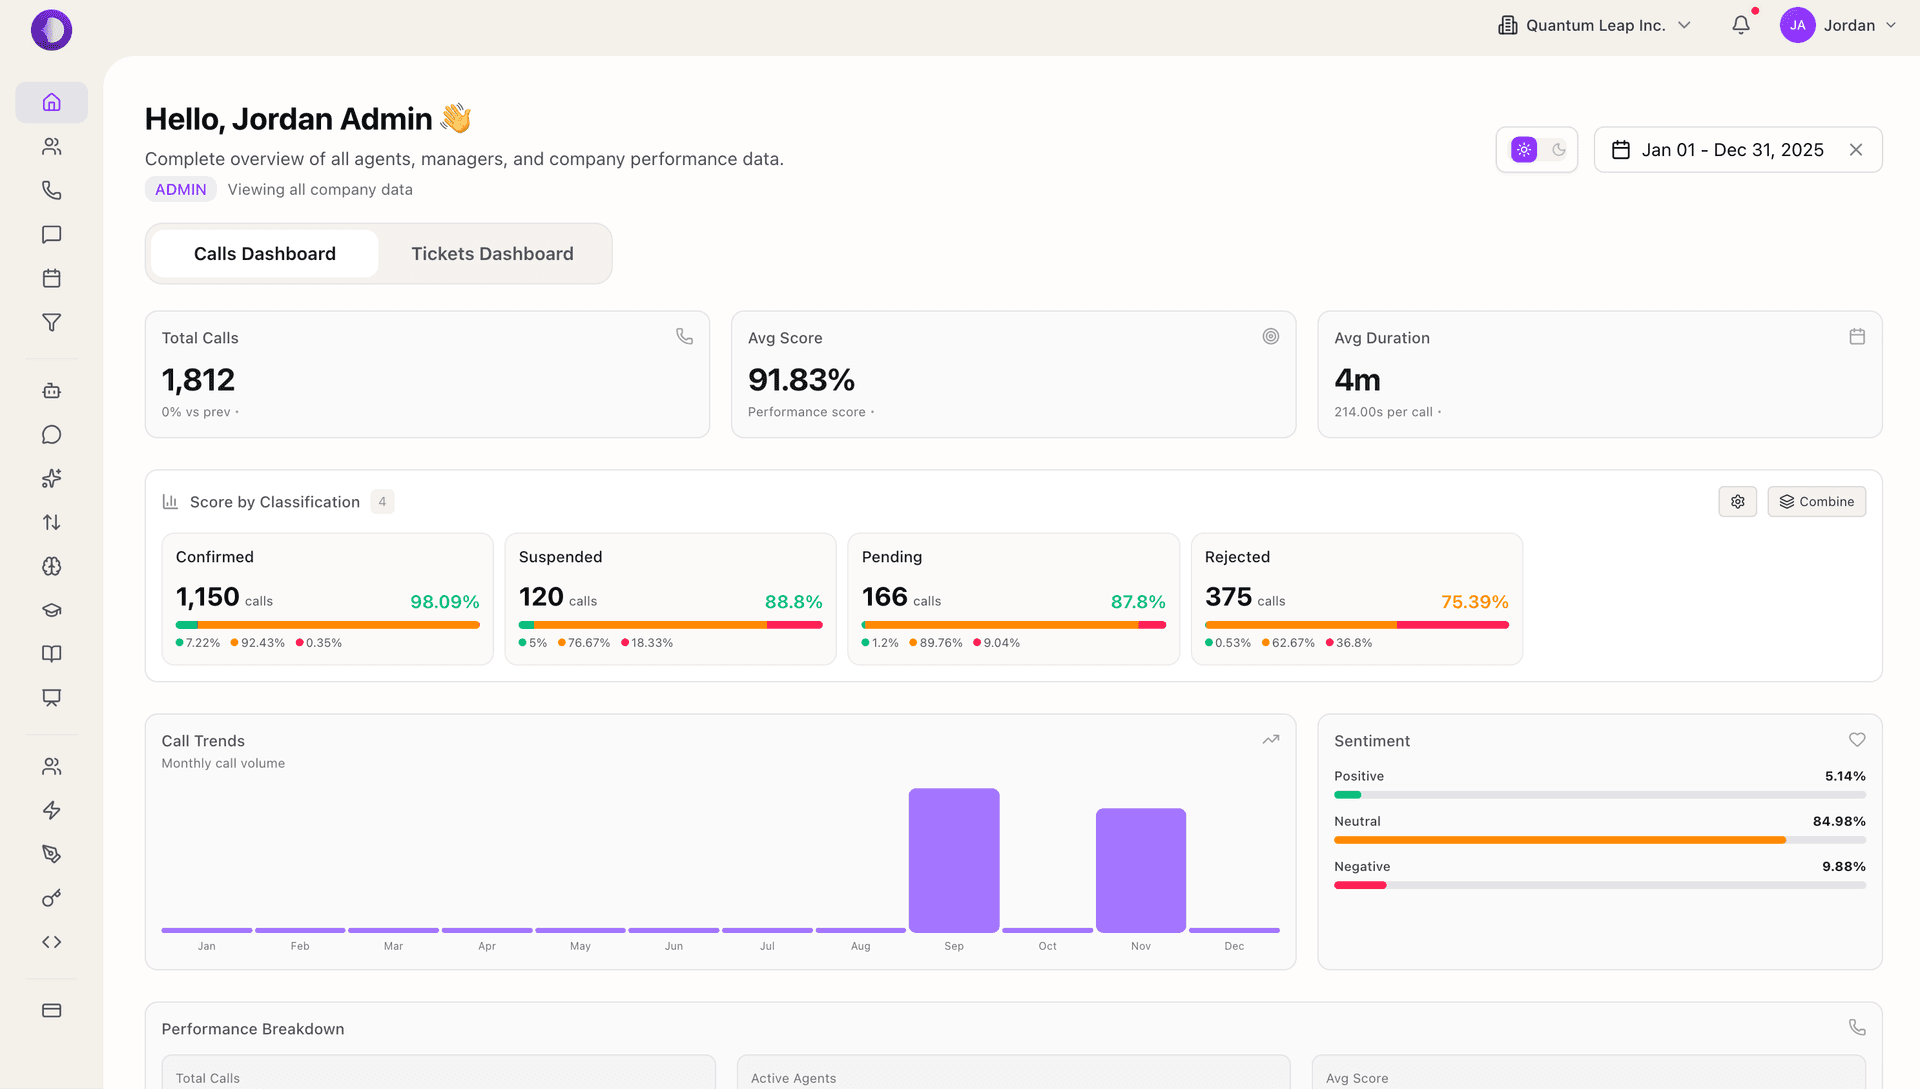Enable light mode with the sun toggle

pyautogui.click(x=1523, y=149)
